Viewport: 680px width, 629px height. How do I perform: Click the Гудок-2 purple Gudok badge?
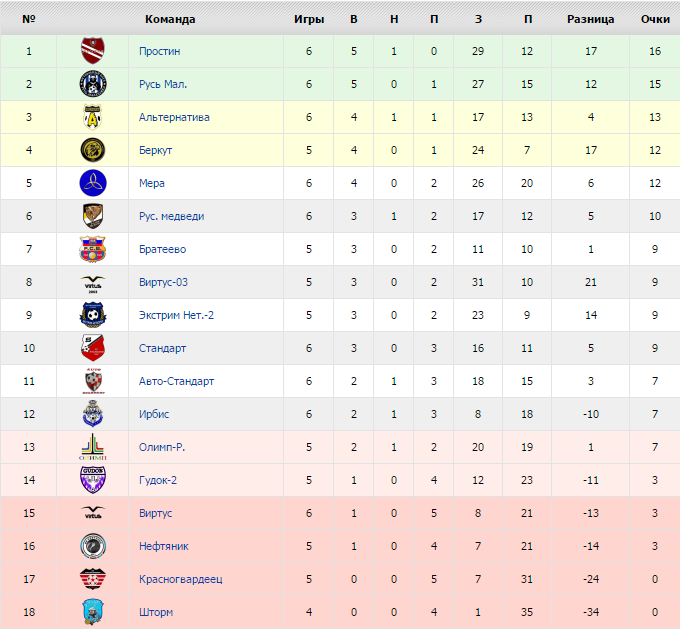[x=93, y=480]
